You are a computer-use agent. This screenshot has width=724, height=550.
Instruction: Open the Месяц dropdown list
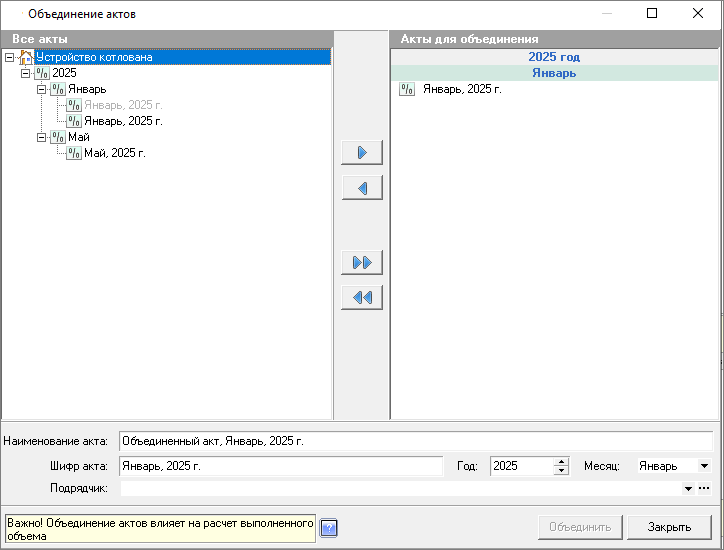coord(704,466)
